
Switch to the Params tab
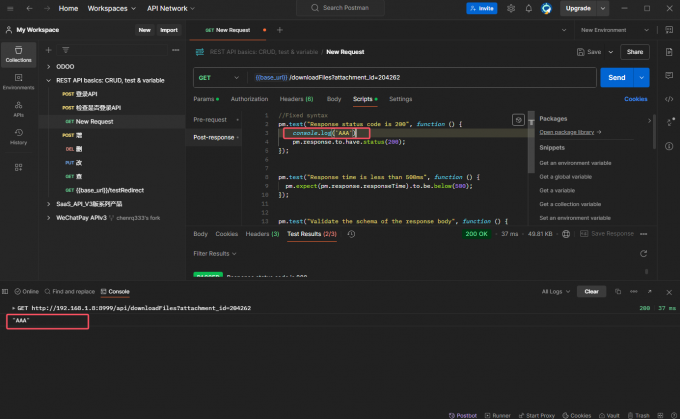tap(206, 99)
